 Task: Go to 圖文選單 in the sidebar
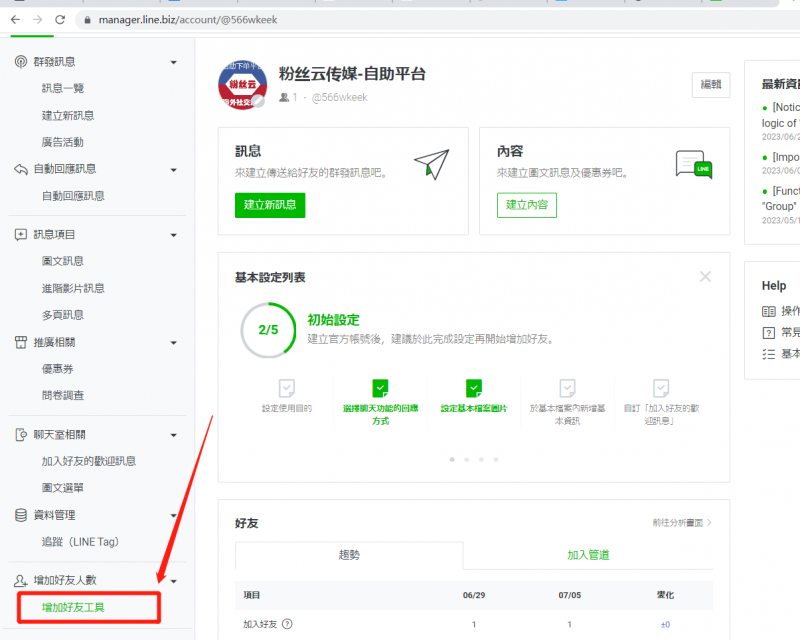click(x=63, y=488)
